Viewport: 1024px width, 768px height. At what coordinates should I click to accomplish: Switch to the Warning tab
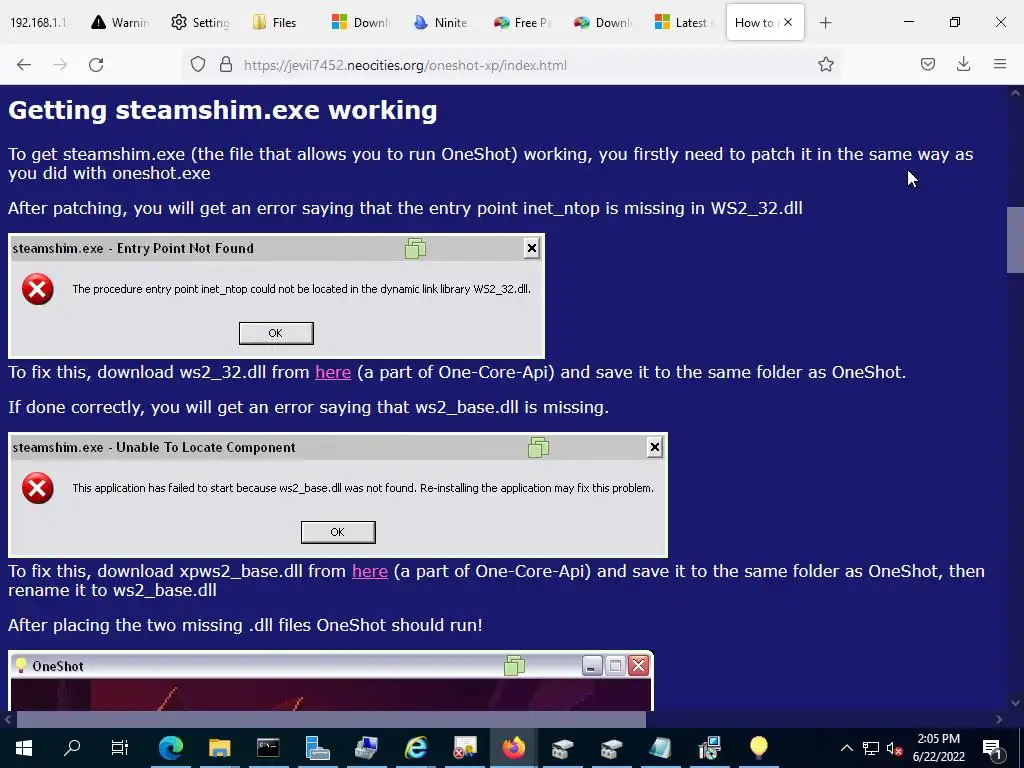[120, 23]
